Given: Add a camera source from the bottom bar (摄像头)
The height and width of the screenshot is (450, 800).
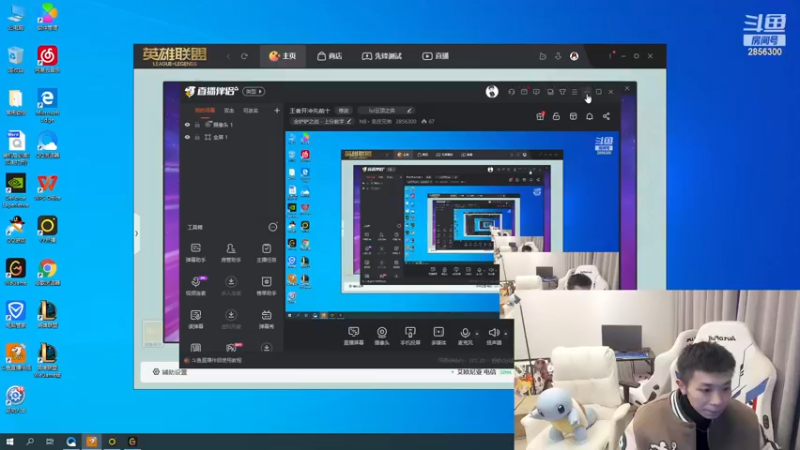Looking at the screenshot, I should (382, 336).
